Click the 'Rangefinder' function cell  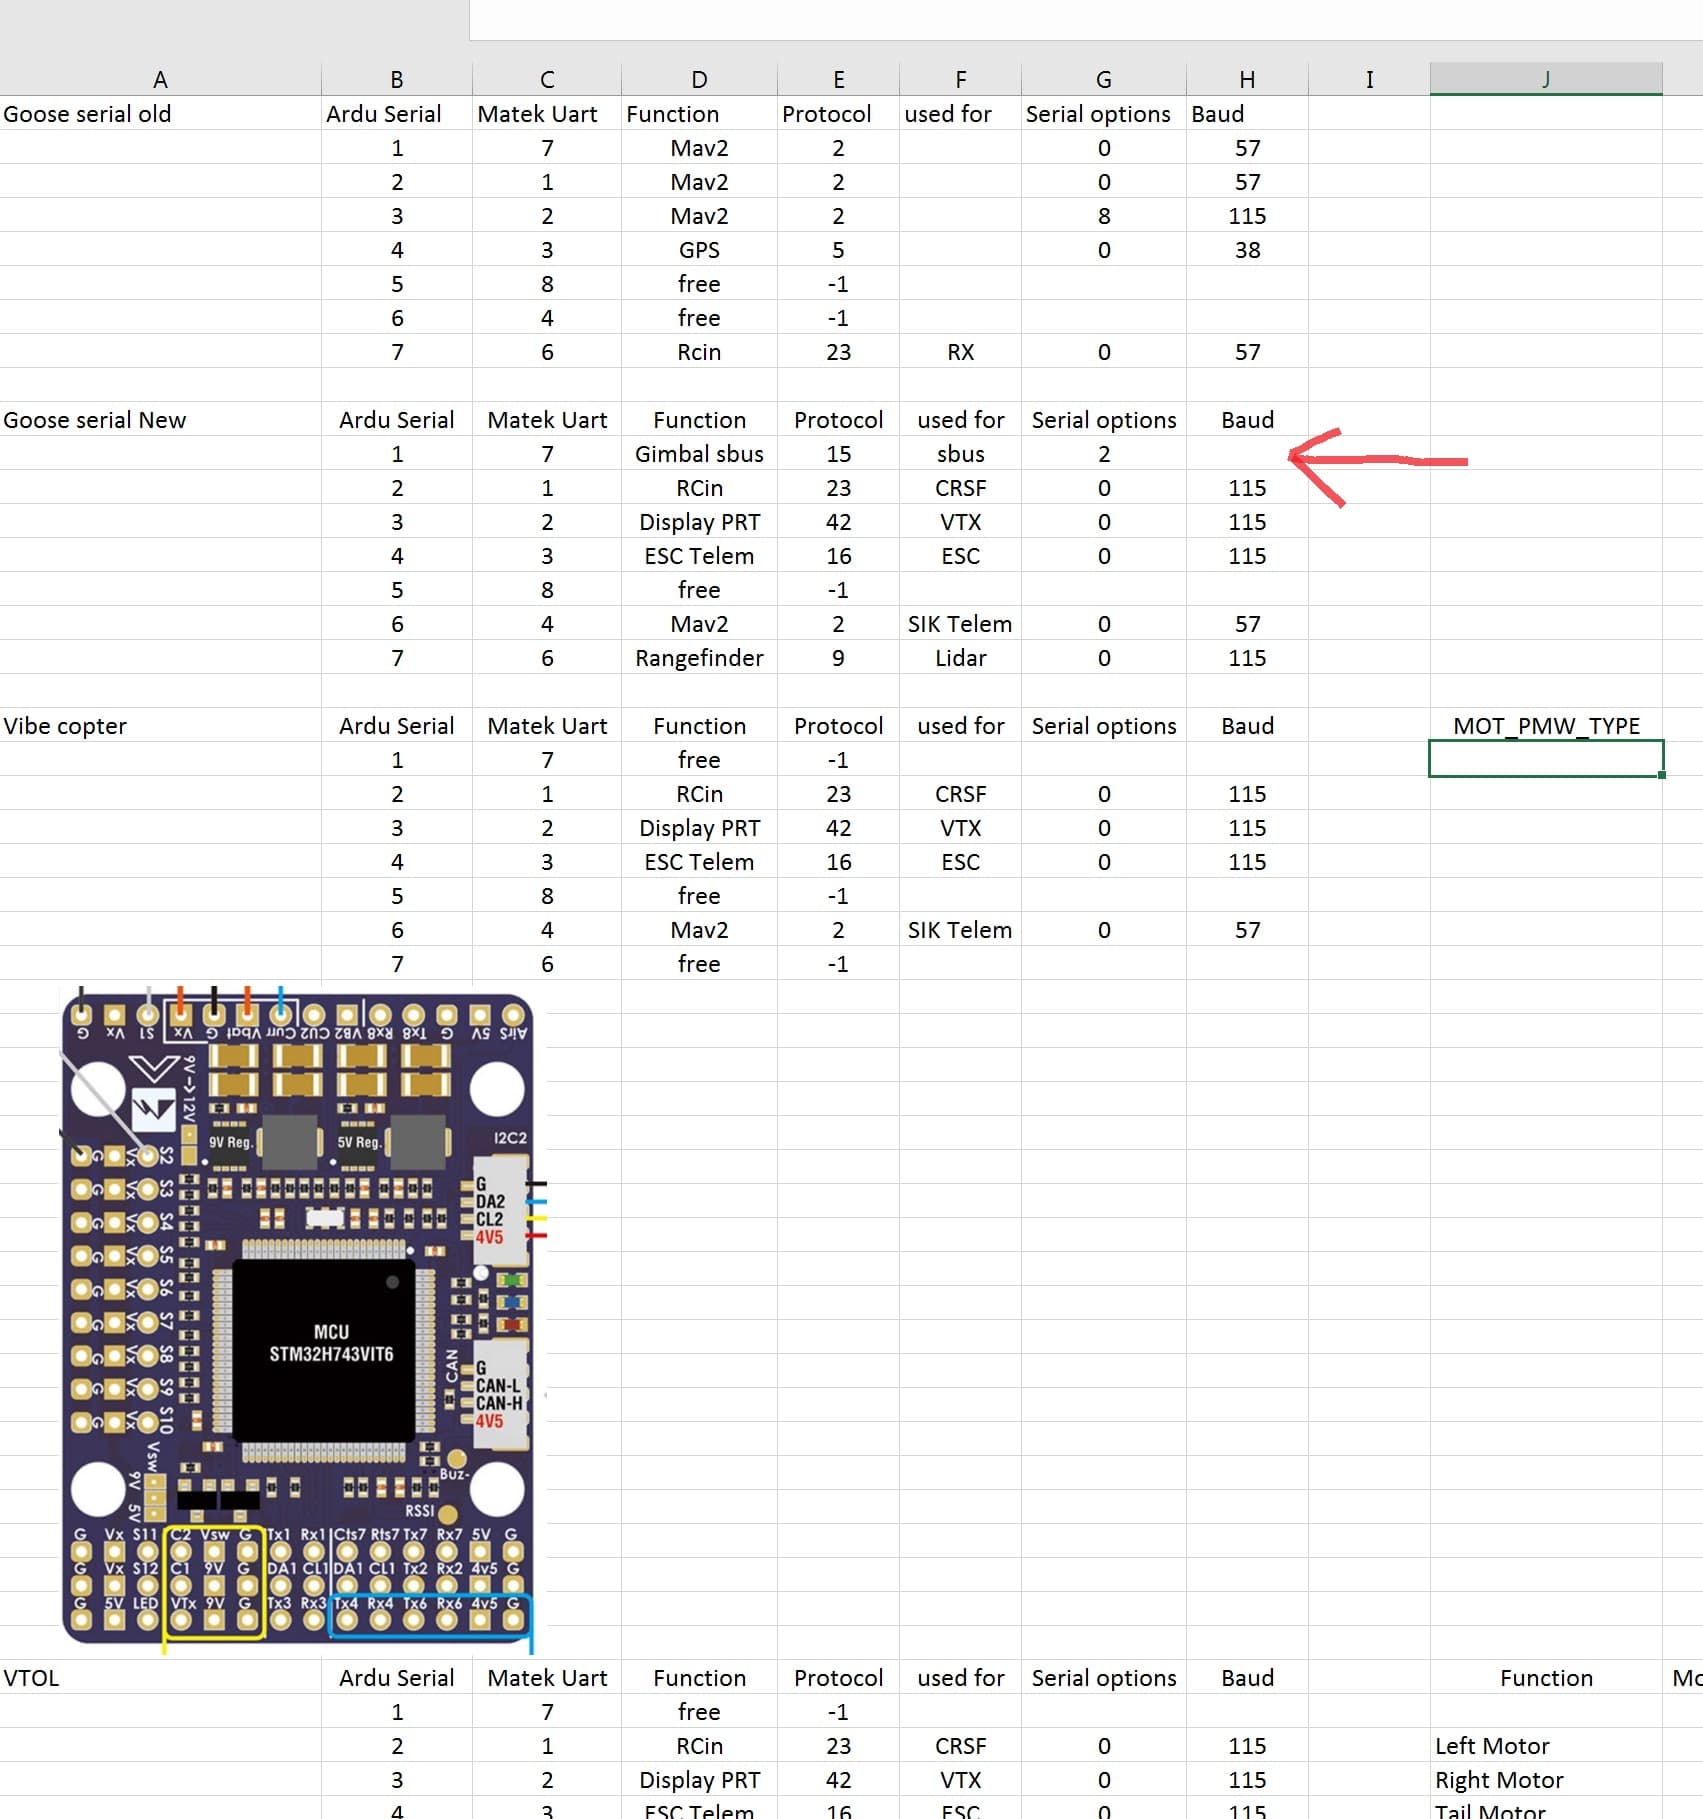point(699,658)
